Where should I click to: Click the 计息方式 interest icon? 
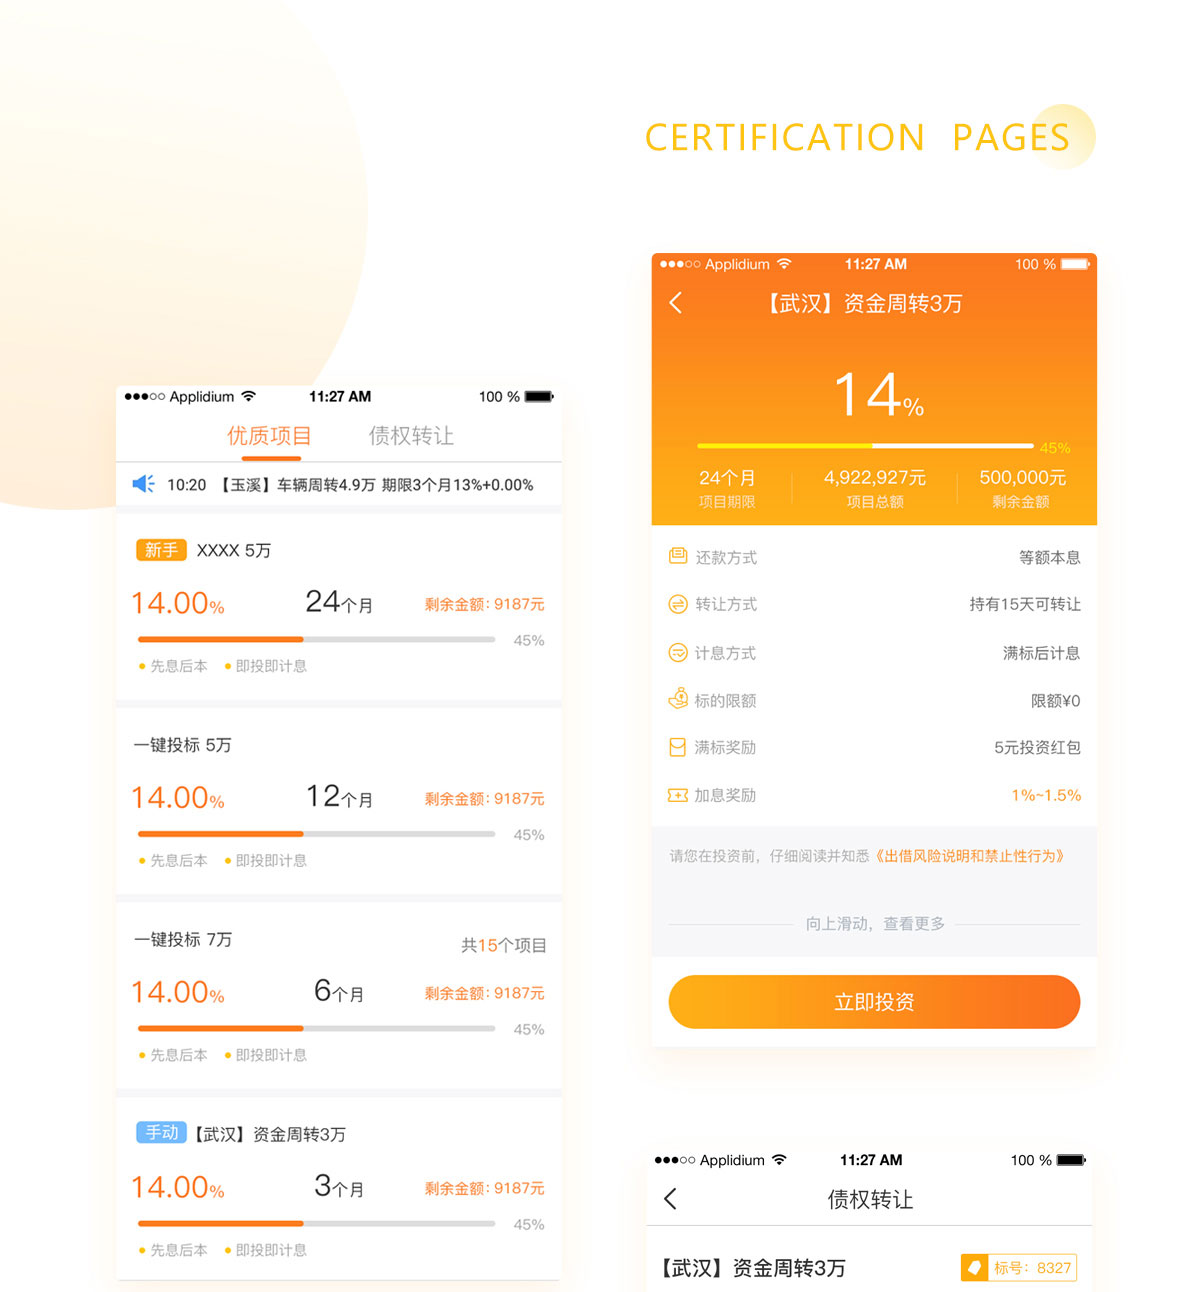click(x=678, y=653)
